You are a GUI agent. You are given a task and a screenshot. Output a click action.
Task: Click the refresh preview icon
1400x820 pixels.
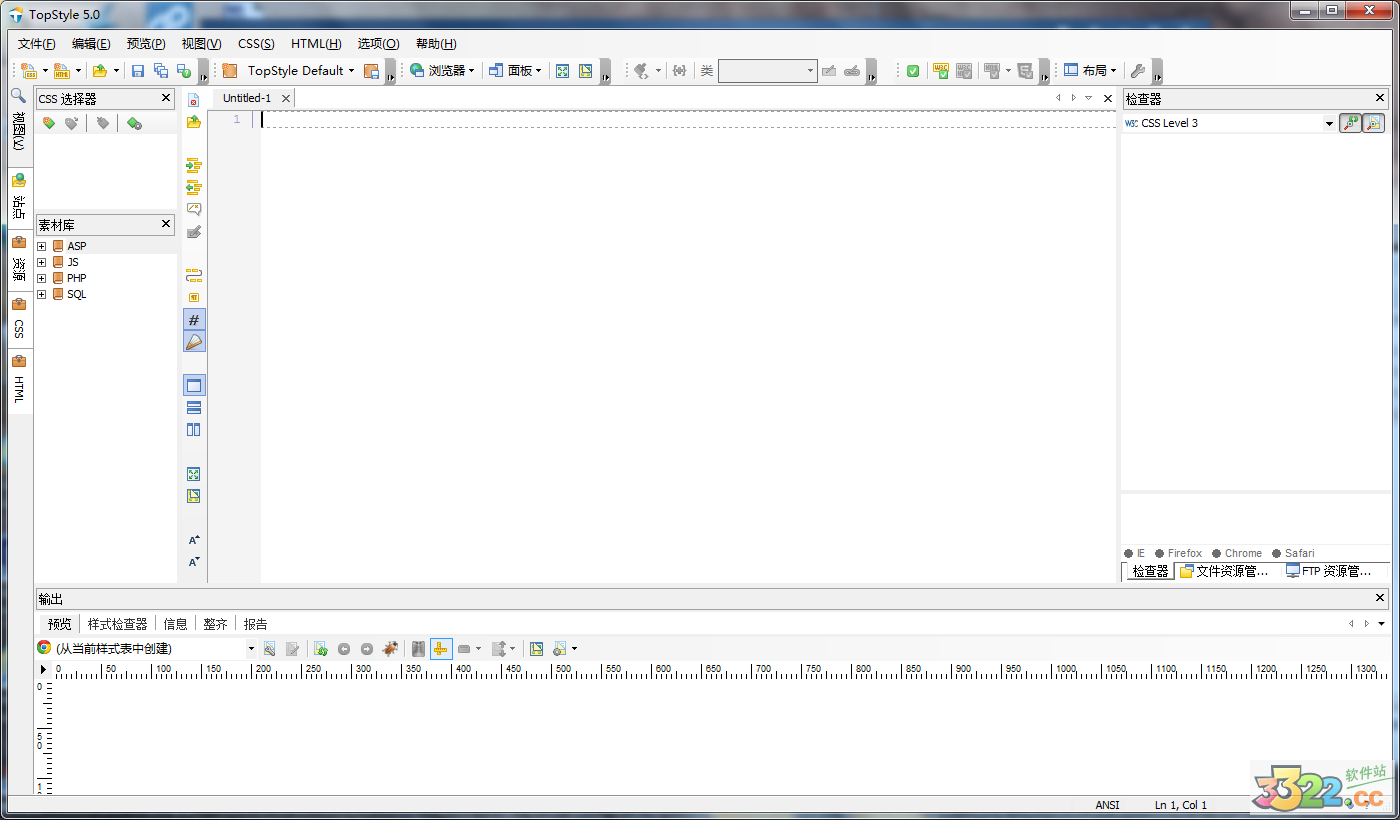click(321, 649)
